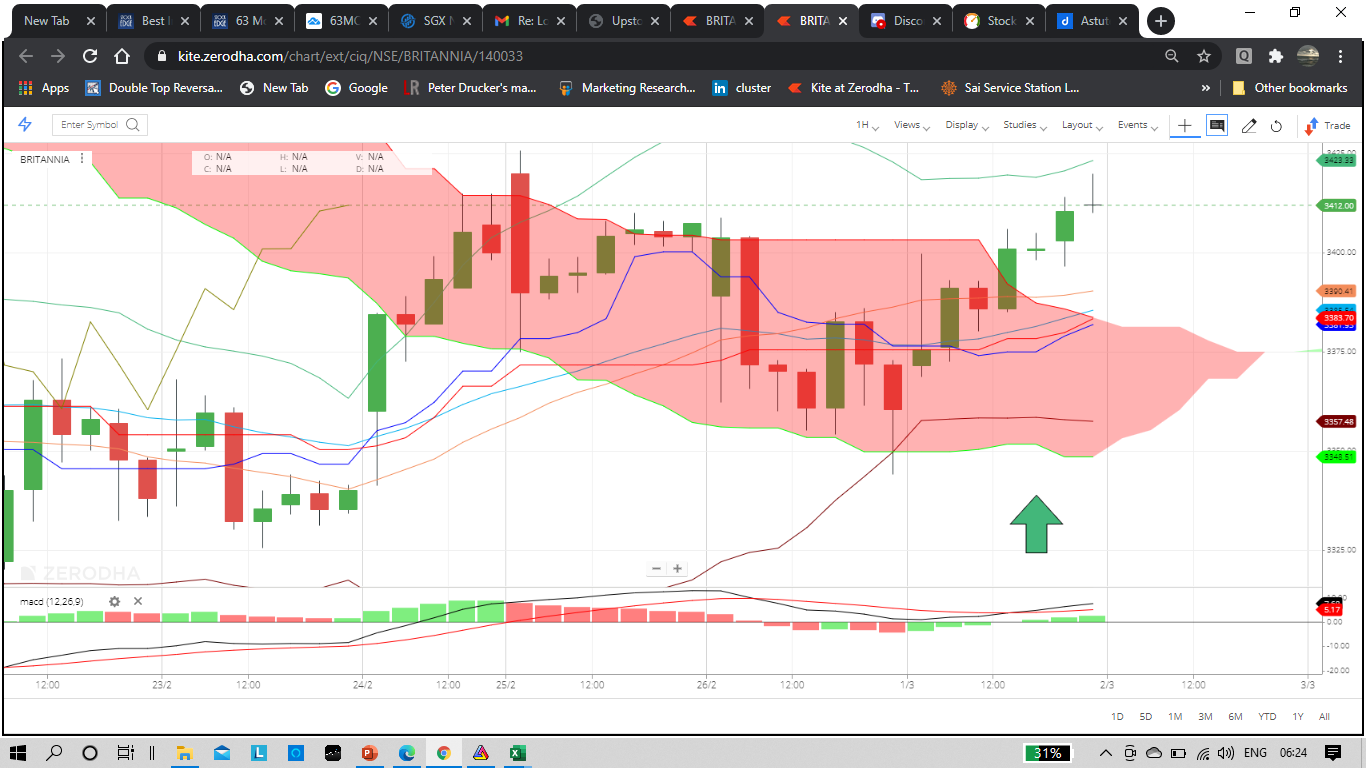Select the 1Y range

click(1298, 716)
